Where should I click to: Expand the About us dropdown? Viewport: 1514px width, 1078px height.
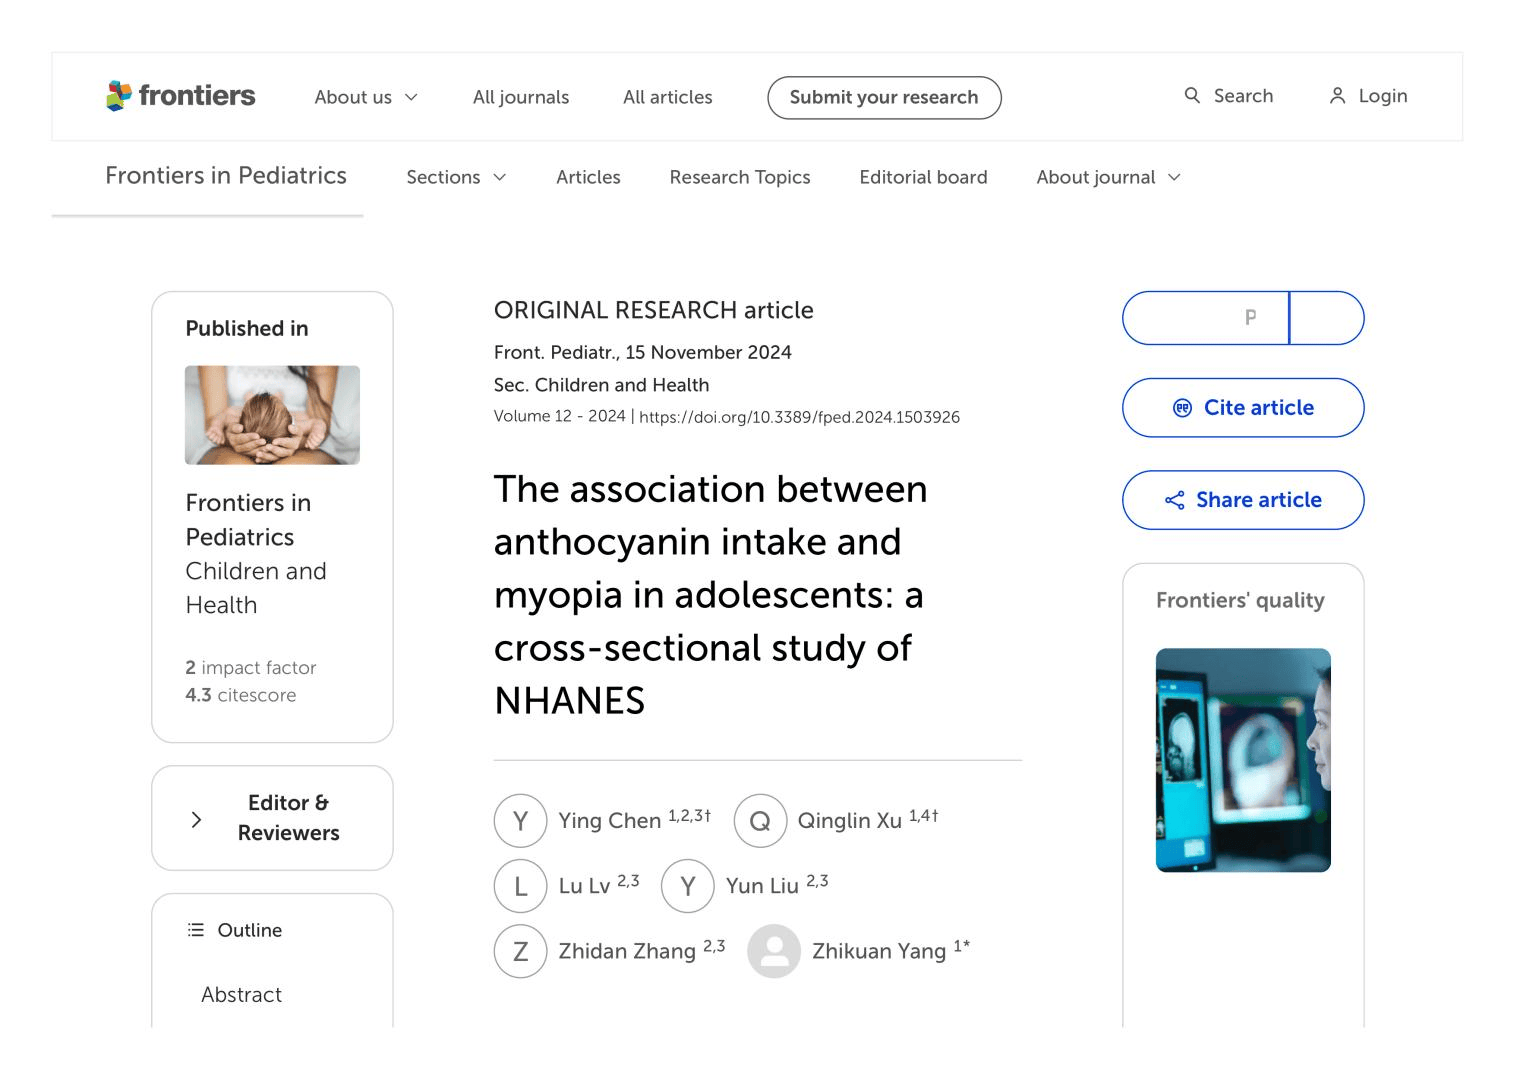[366, 97]
